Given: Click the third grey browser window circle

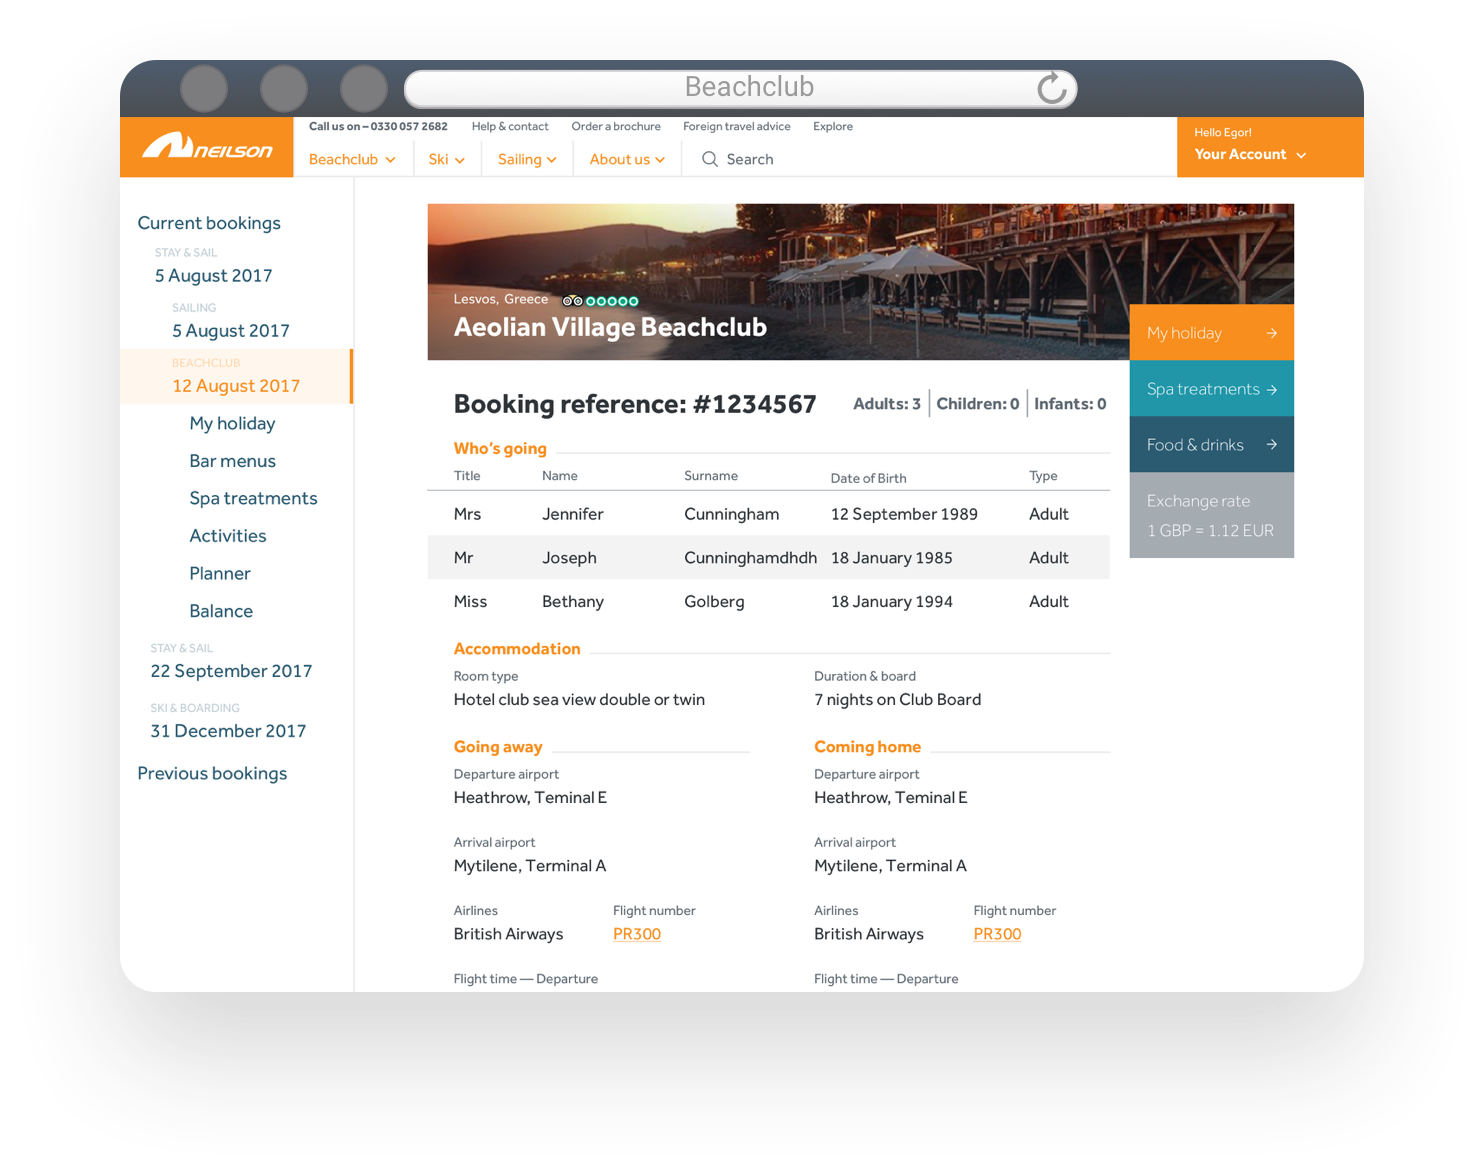Looking at the screenshot, I should 364,88.
